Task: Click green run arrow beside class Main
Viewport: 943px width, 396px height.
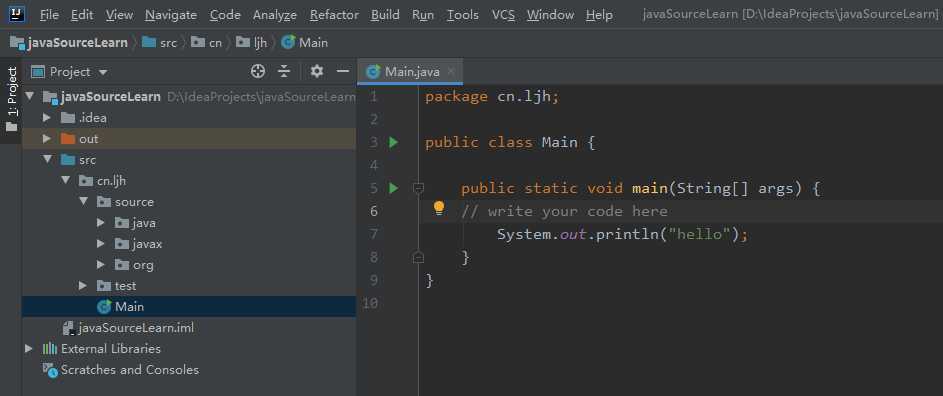Action: [393, 143]
